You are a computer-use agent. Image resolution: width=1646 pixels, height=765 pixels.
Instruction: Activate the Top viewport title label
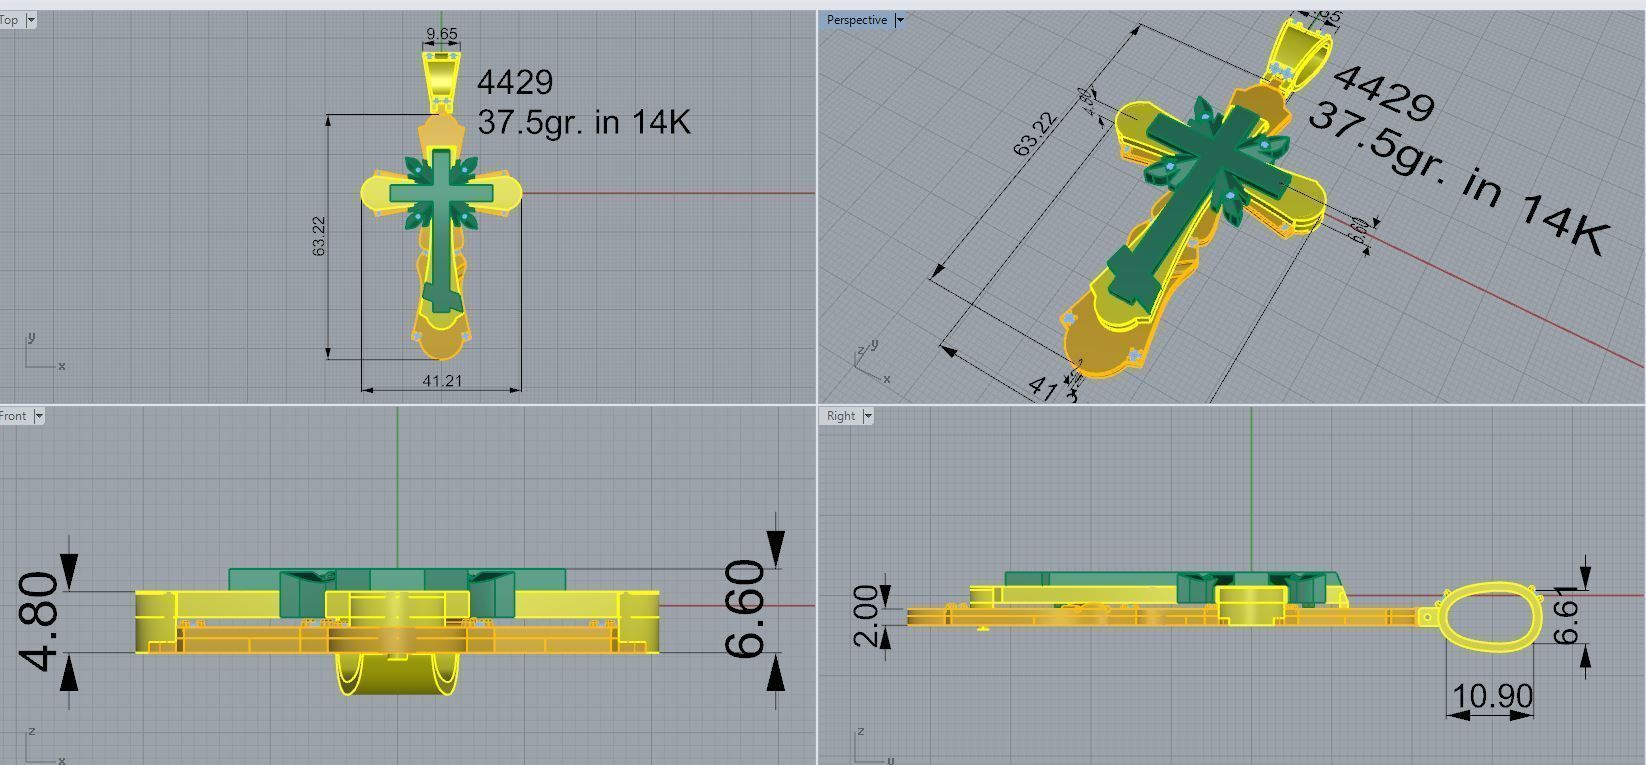[x=10, y=20]
